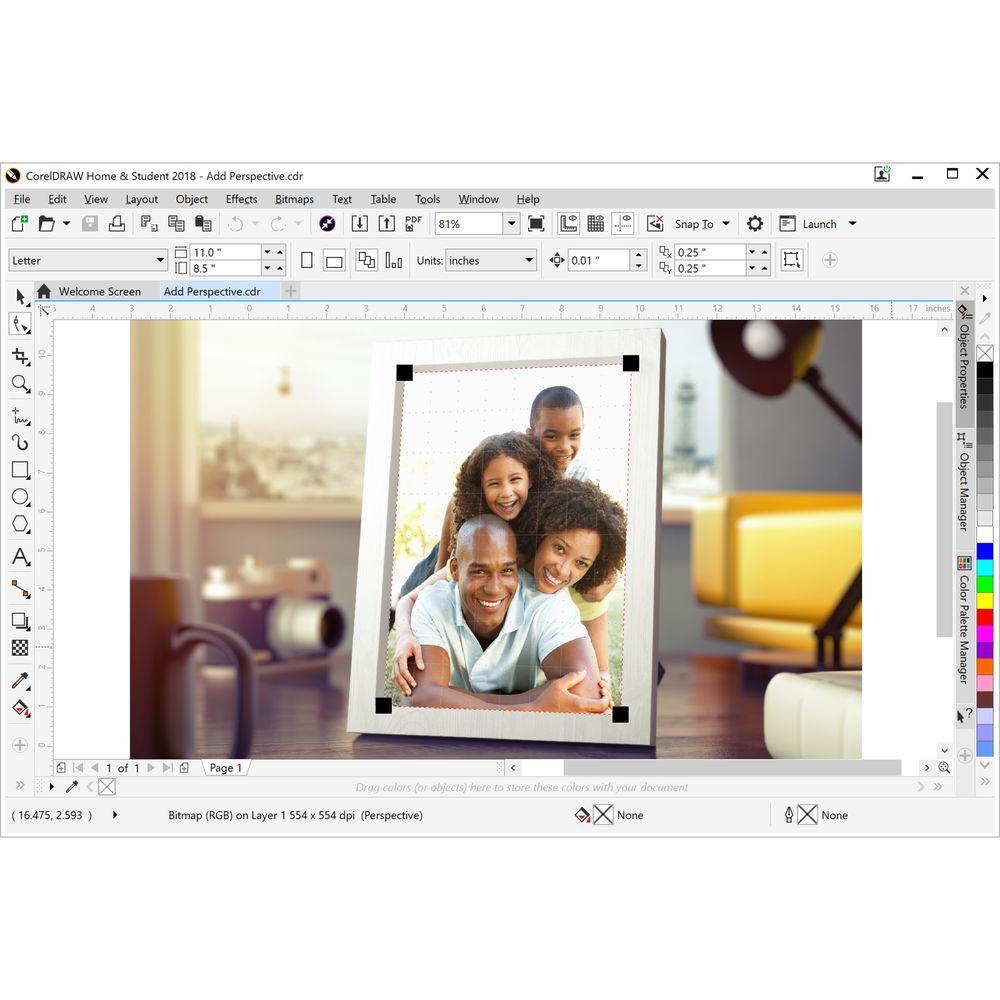Viewport: 1000px width, 1000px height.
Task: Toggle the document grid display
Action: pyautogui.click(x=595, y=223)
